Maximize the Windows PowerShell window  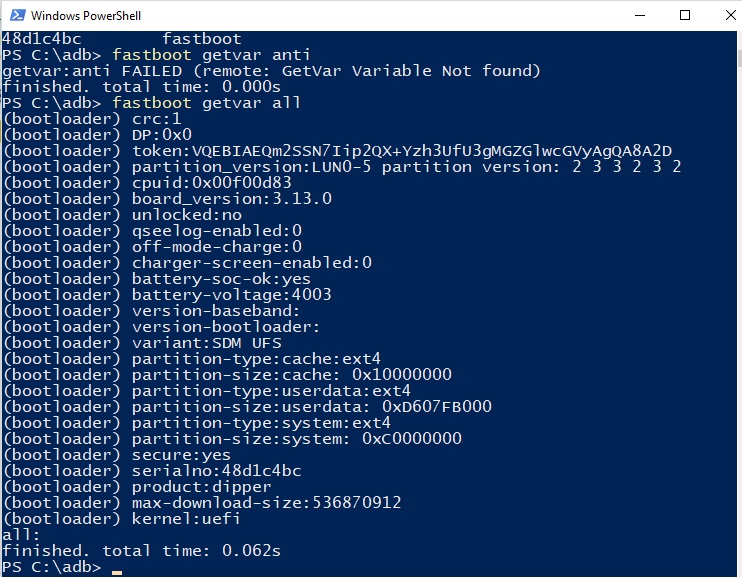(x=685, y=15)
